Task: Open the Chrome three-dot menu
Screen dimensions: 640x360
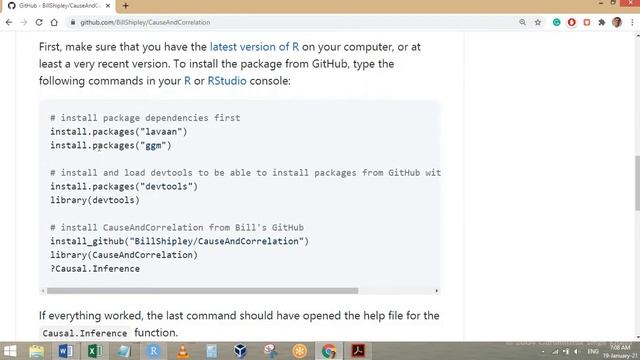Action: [632, 22]
